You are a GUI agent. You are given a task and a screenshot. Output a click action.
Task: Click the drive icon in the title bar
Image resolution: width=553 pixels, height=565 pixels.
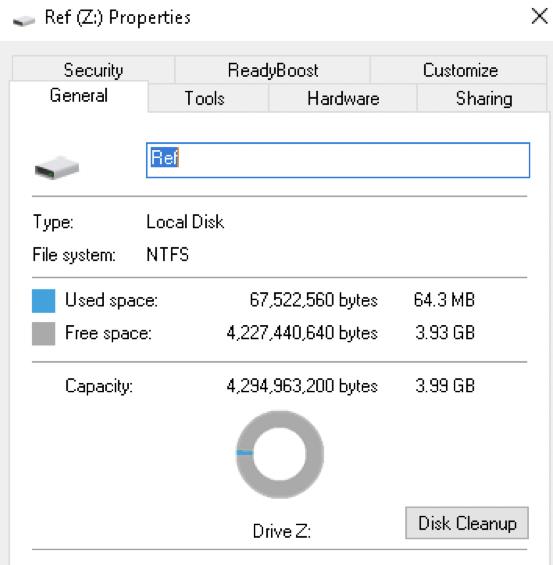pos(24,21)
